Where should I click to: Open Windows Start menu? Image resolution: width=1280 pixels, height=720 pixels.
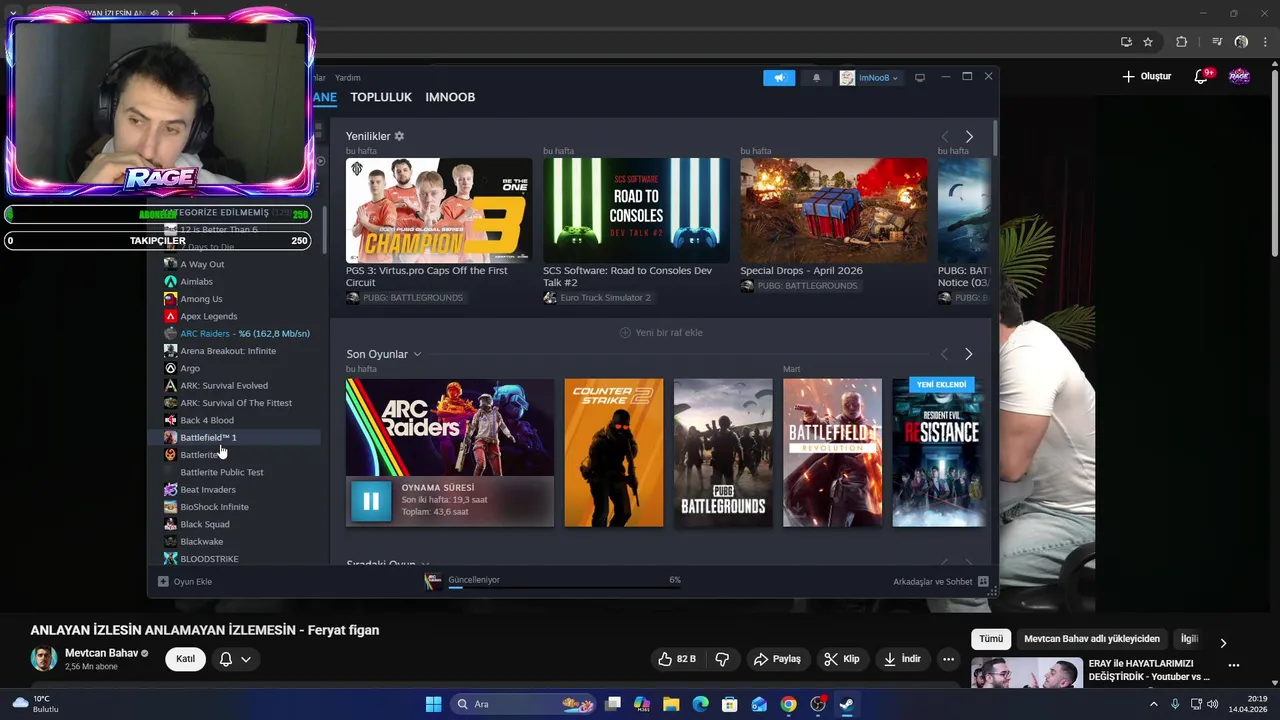click(x=433, y=704)
